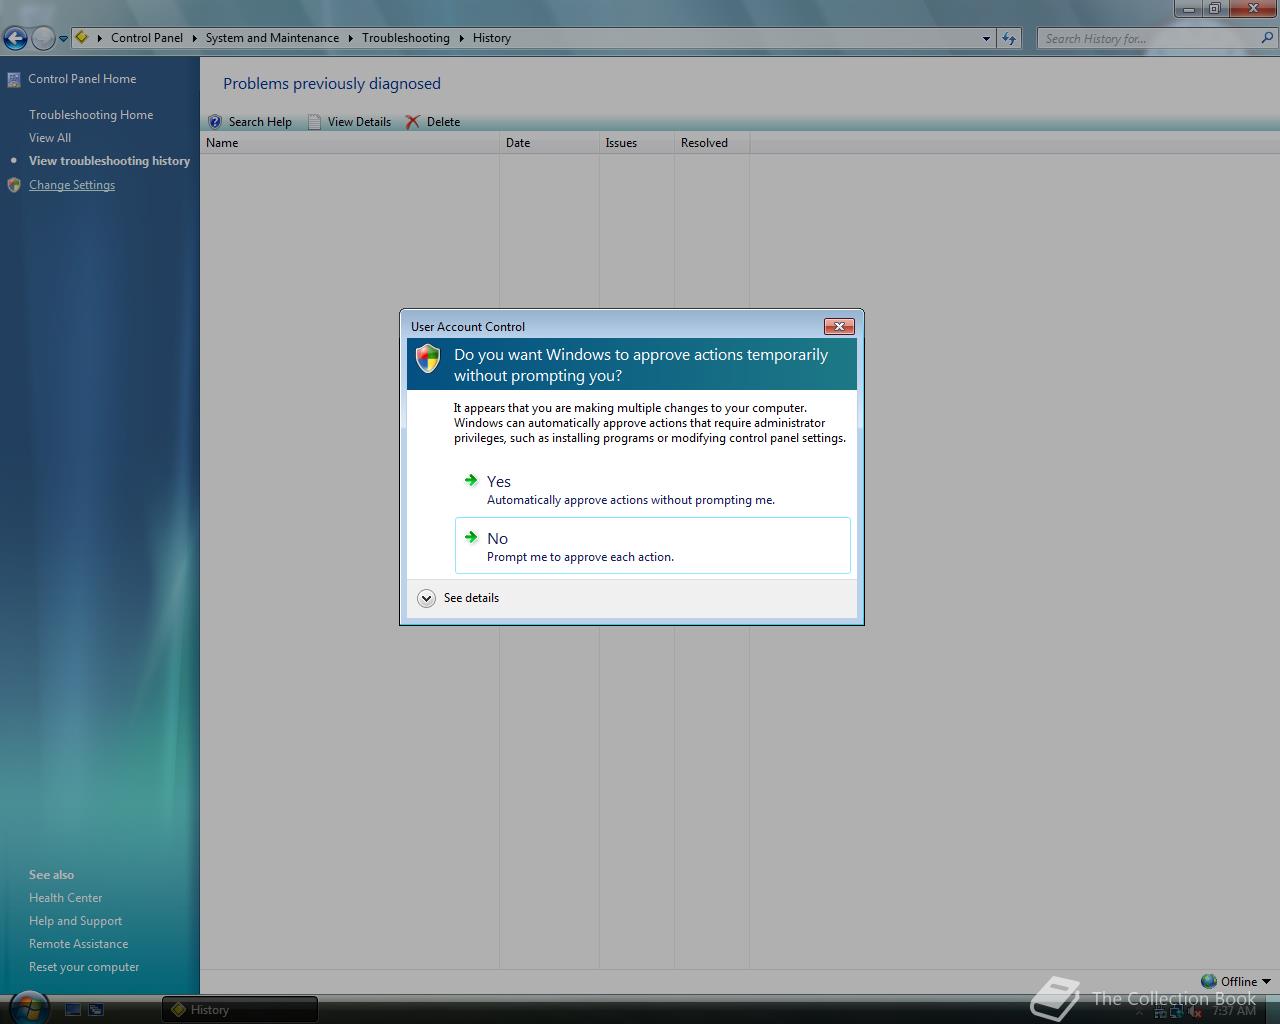Screen dimensions: 1280x1024
Task: Open Reset your computer link
Action: pyautogui.click(x=84, y=967)
